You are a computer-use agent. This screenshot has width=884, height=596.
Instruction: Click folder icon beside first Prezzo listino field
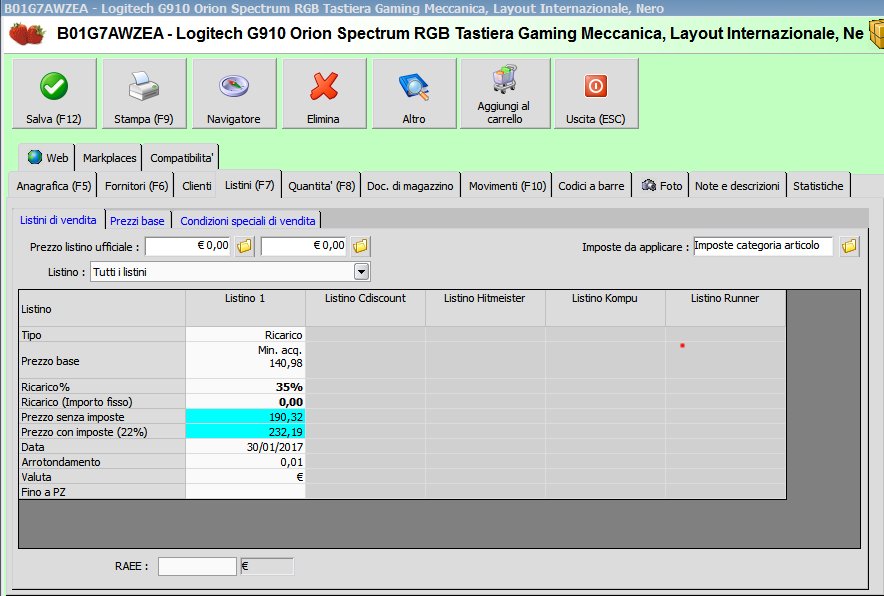pos(245,246)
